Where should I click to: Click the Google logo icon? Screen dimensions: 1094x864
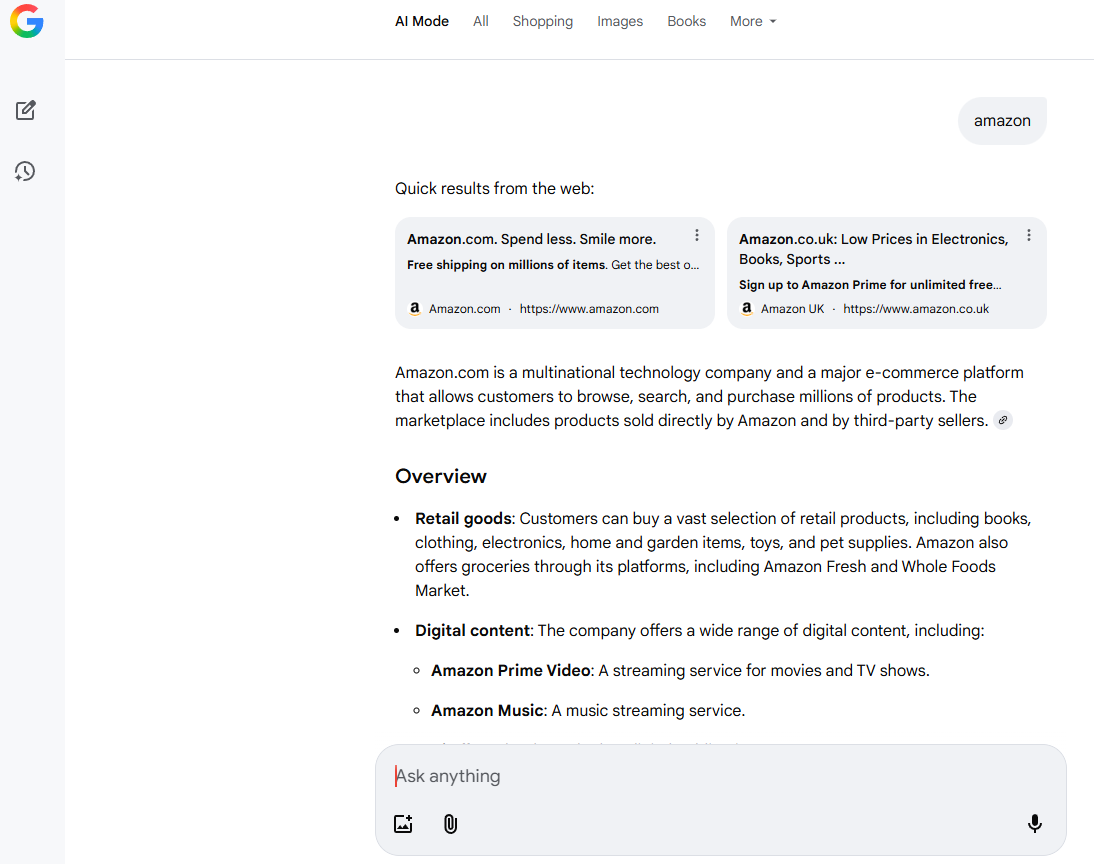pyautogui.click(x=27, y=21)
